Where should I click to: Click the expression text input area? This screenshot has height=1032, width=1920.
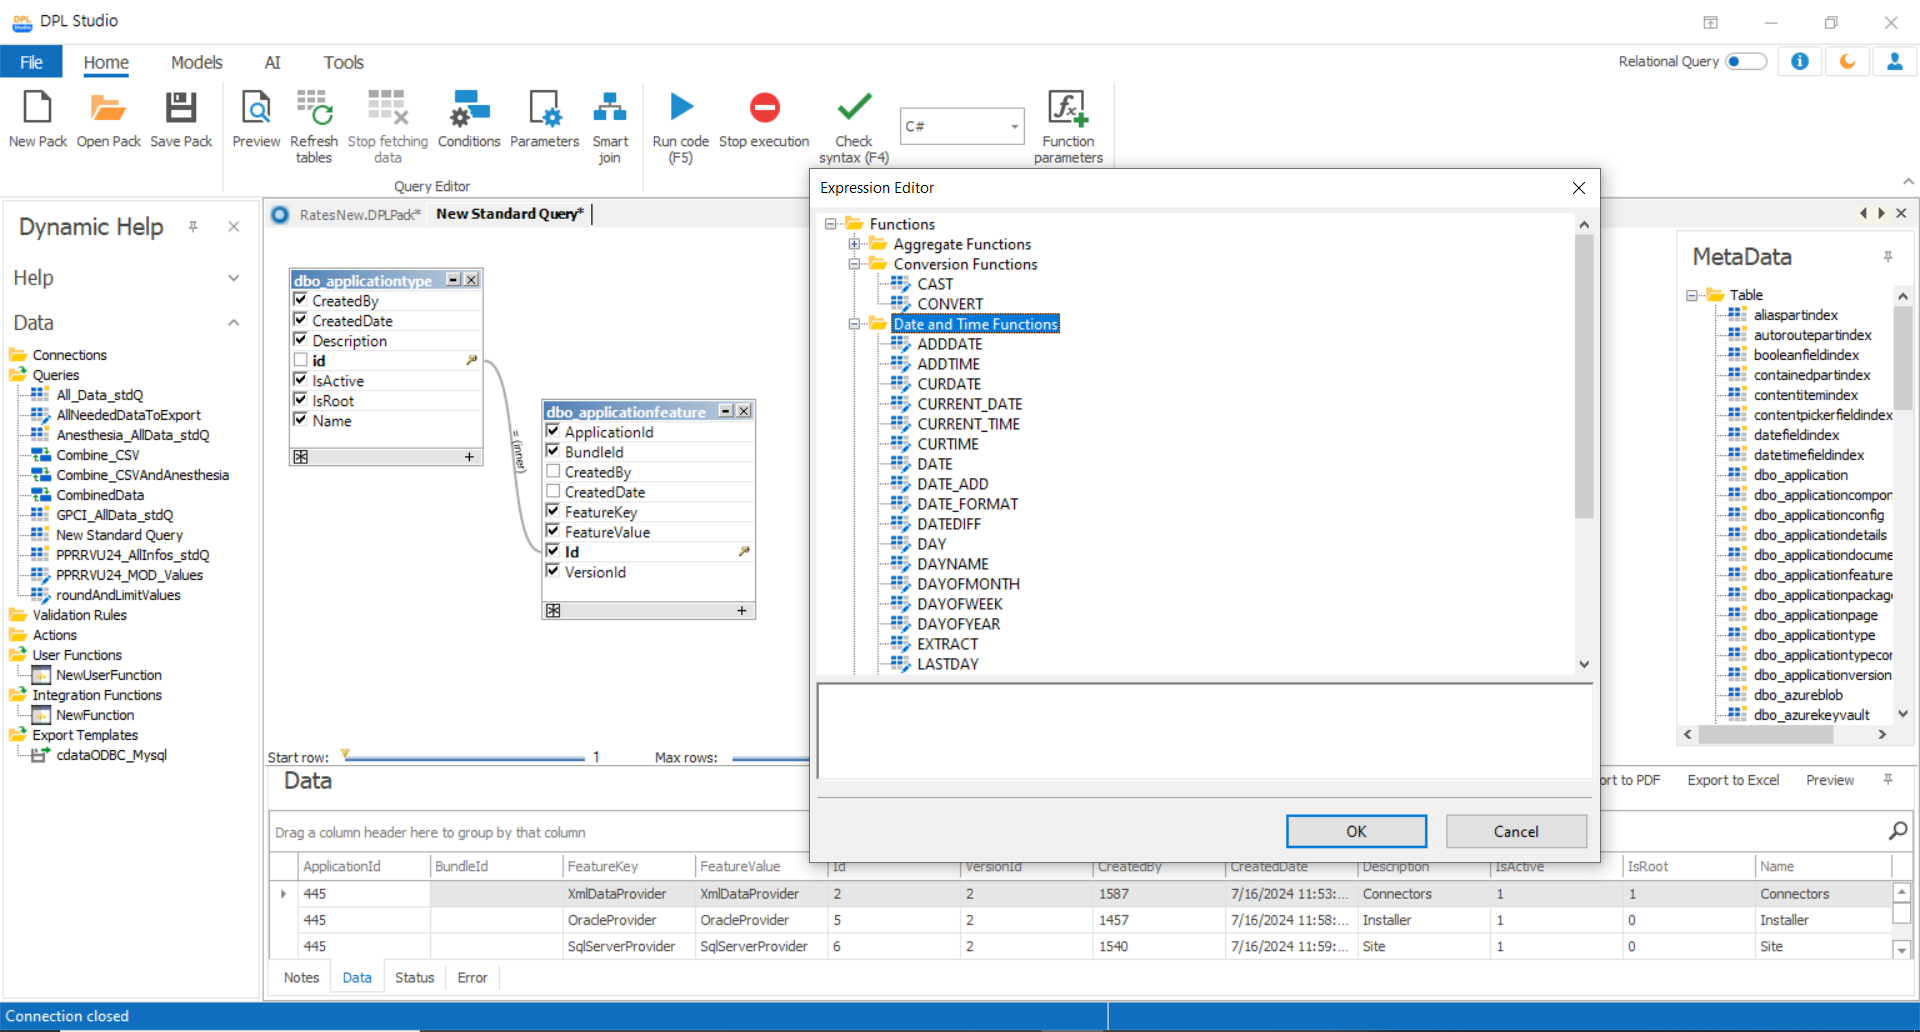coord(1204,731)
